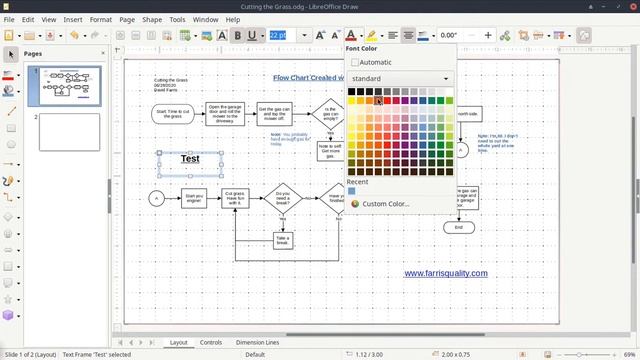The height and width of the screenshot is (360, 640).
Task: Toggle Underline formatting
Action: (252, 36)
